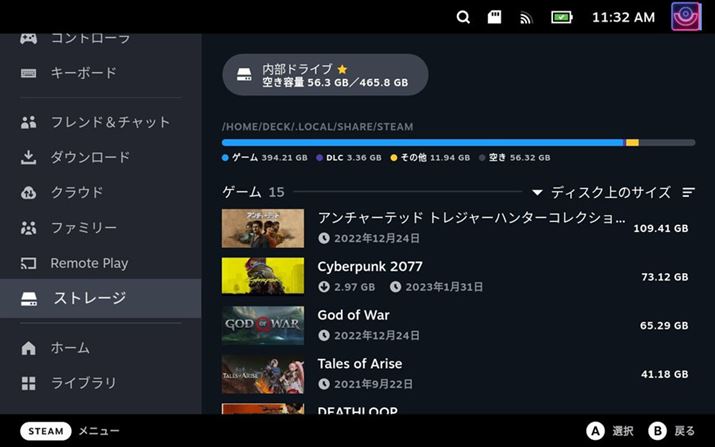Click Cyberpunk's clock icon by 2023年1月31日
Screen dimensions: 715x447
[x=395, y=287]
